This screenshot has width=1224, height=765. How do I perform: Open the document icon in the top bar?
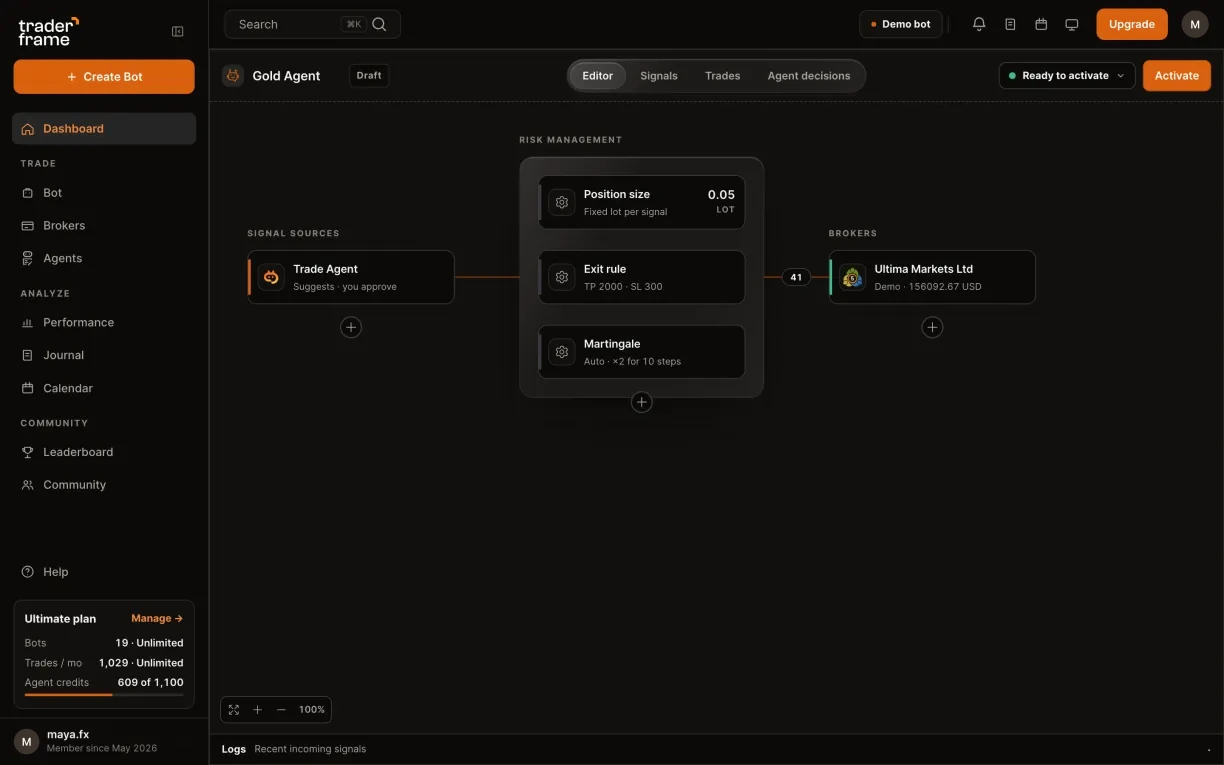click(x=1010, y=24)
